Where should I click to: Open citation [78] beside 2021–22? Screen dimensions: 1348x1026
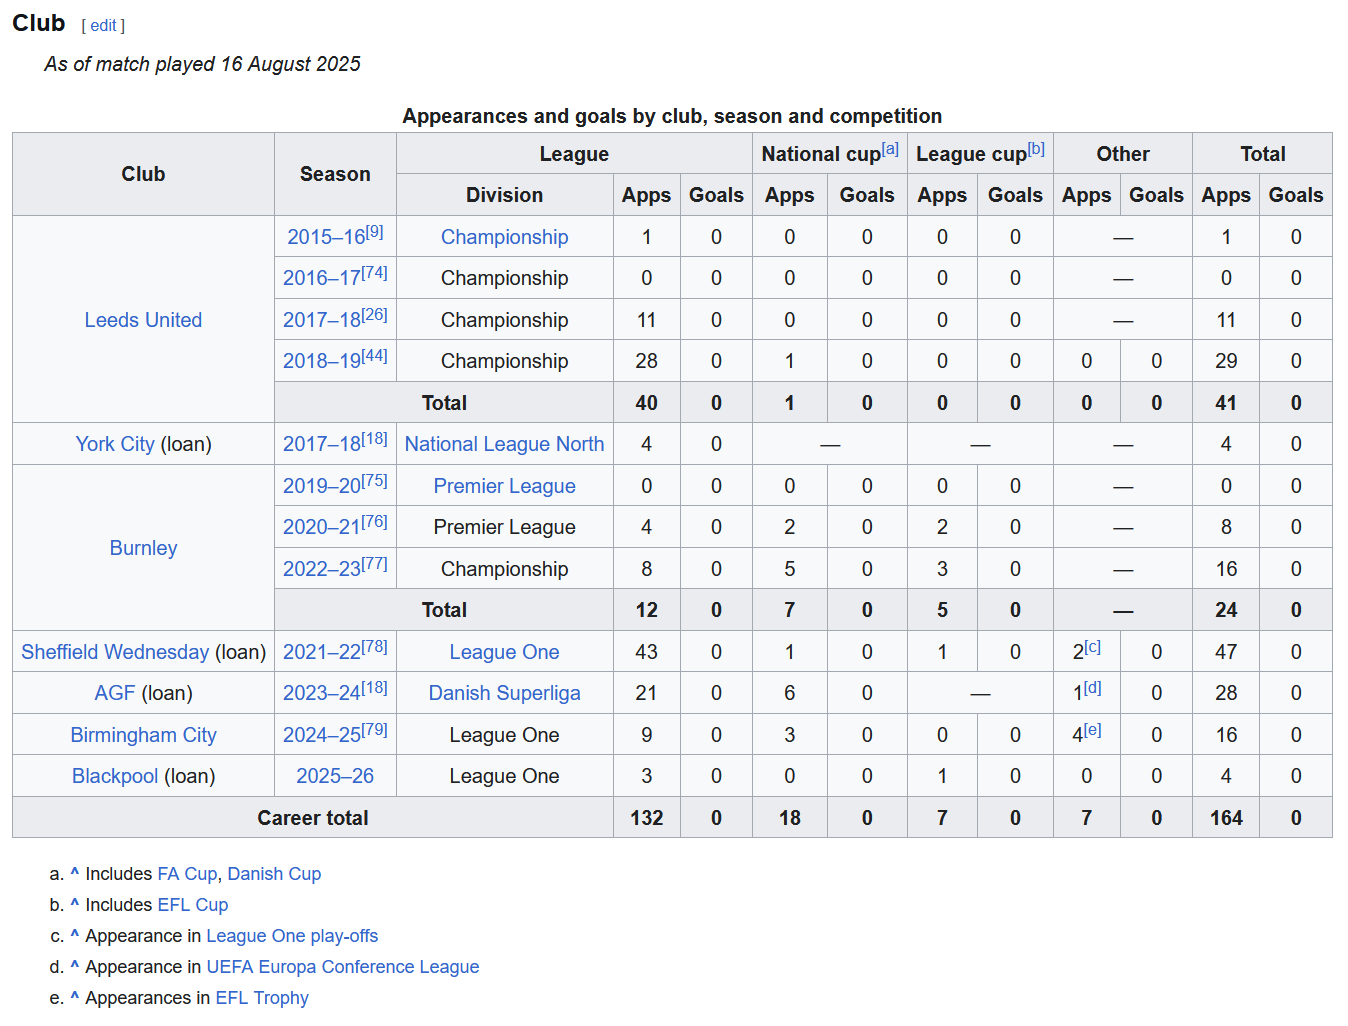(x=374, y=647)
